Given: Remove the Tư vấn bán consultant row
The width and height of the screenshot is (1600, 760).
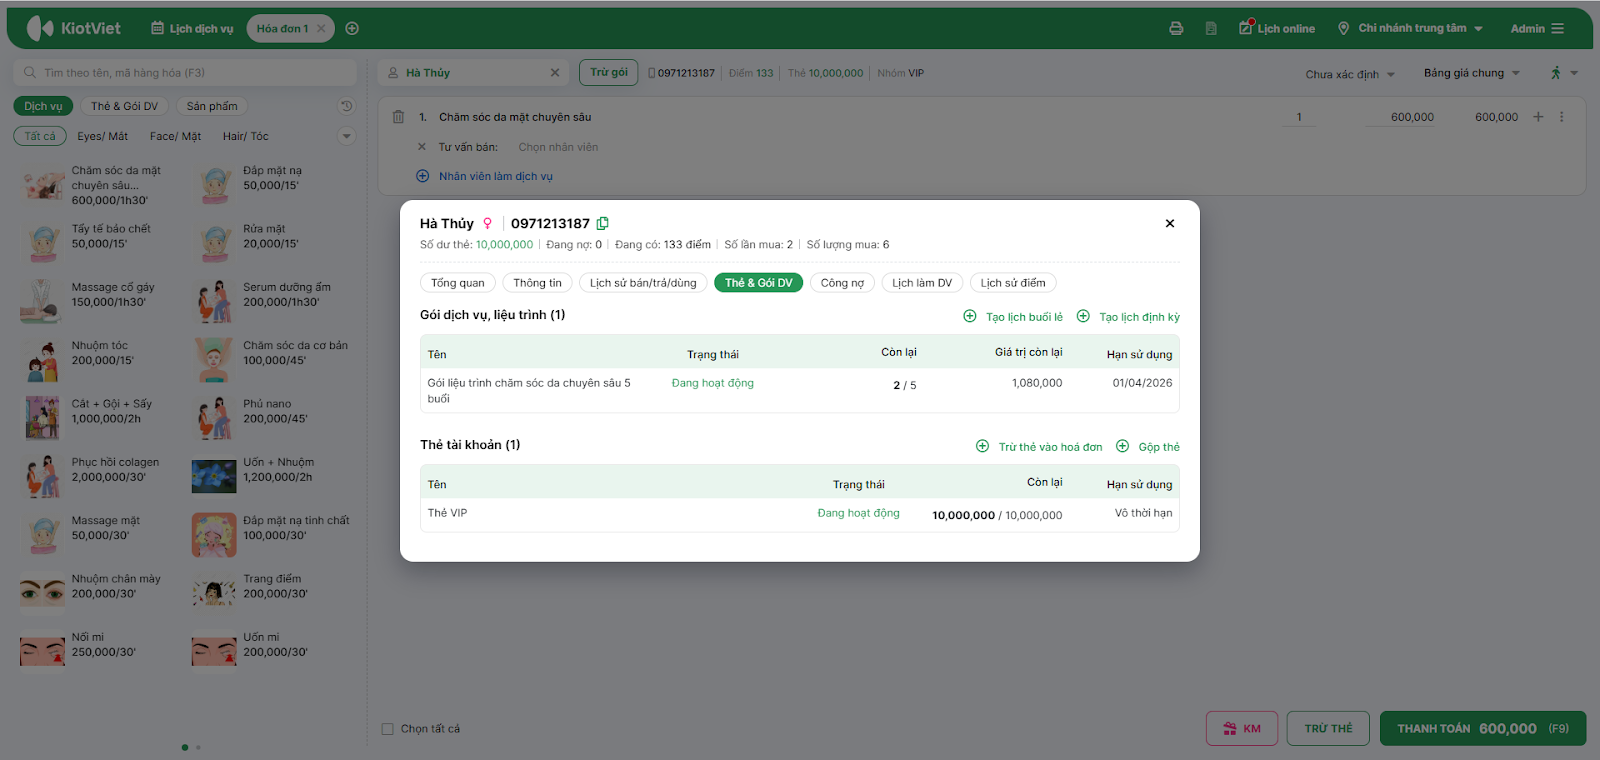Looking at the screenshot, I should 422,147.
